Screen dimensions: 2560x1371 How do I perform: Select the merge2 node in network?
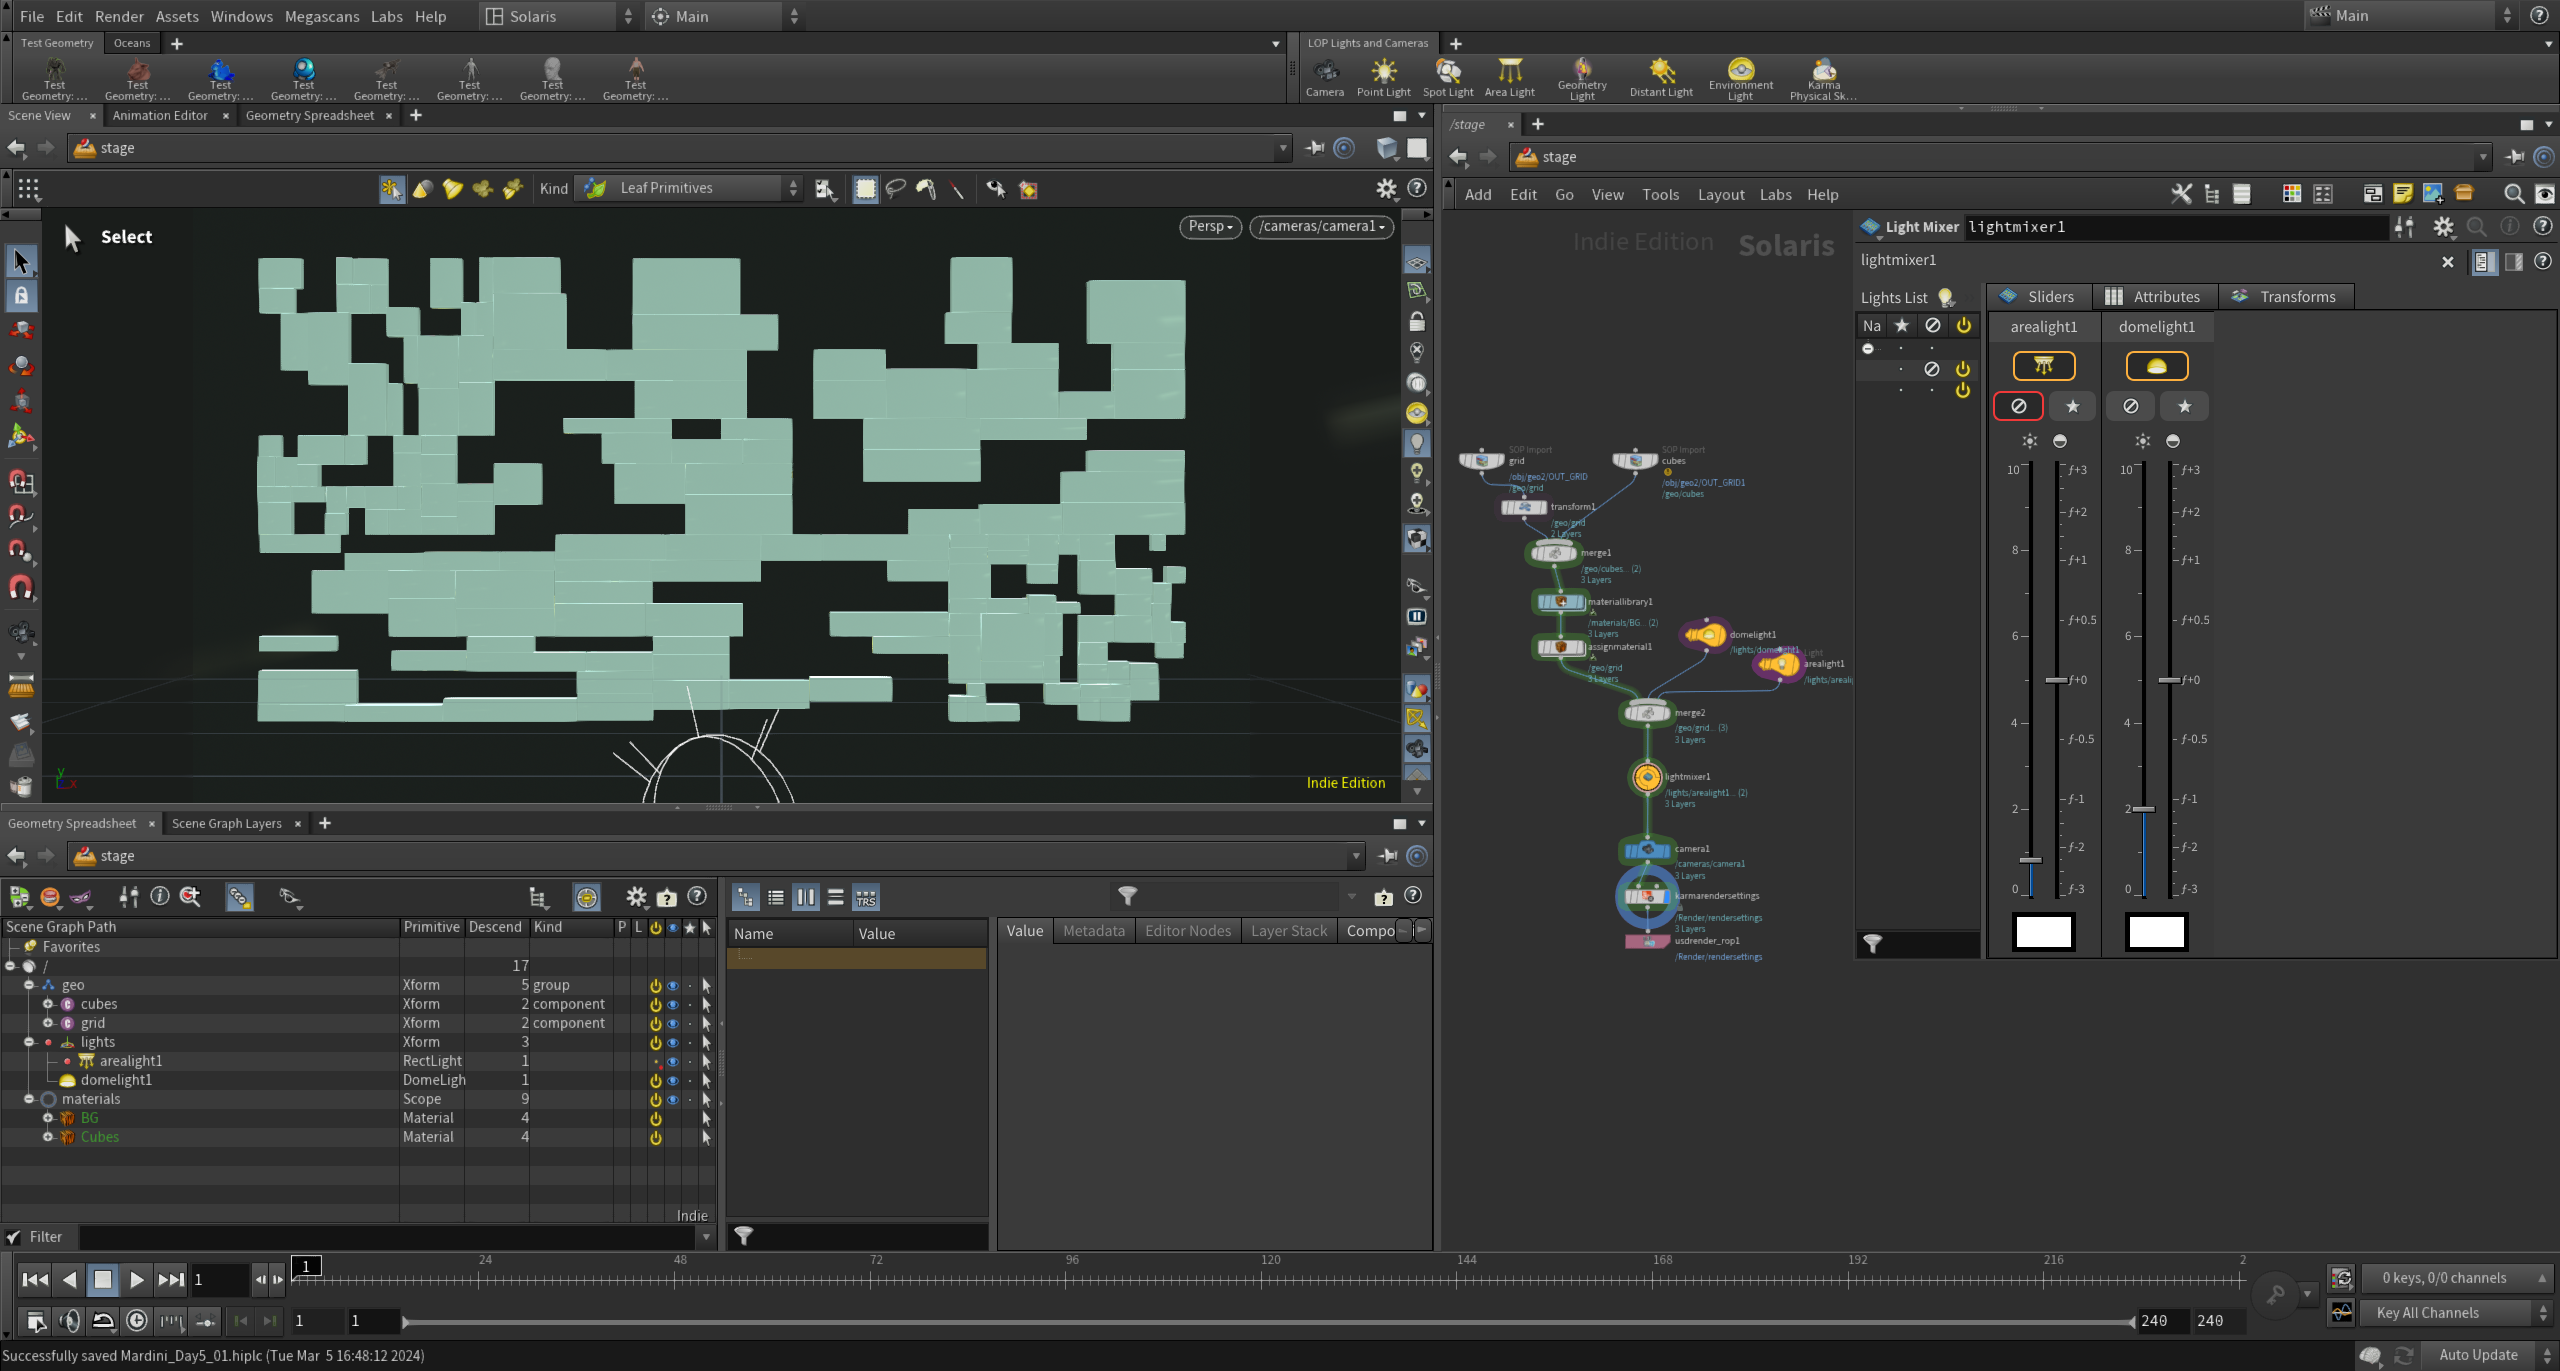(x=1647, y=713)
